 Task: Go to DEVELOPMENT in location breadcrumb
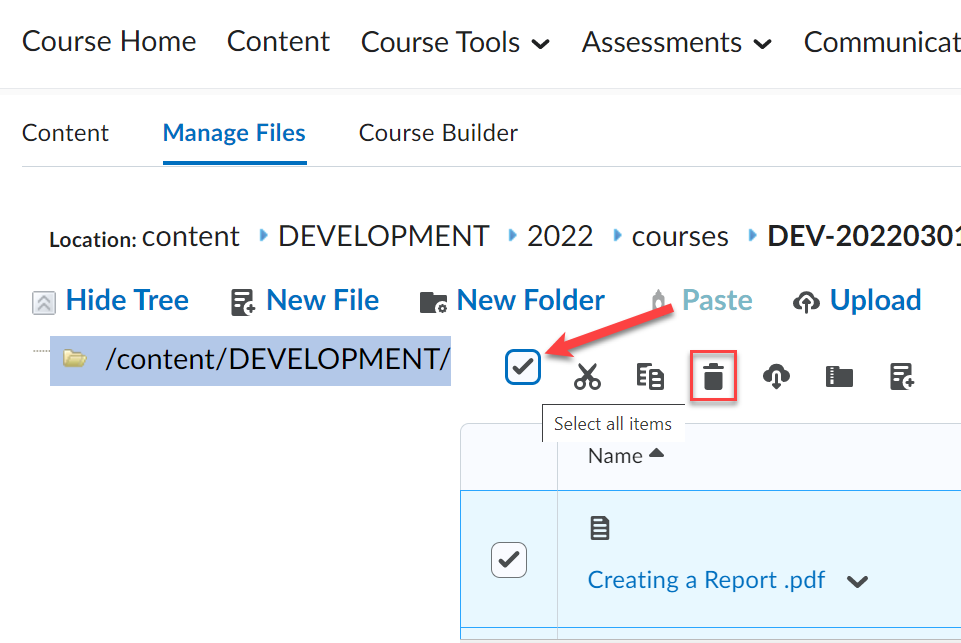(x=384, y=237)
